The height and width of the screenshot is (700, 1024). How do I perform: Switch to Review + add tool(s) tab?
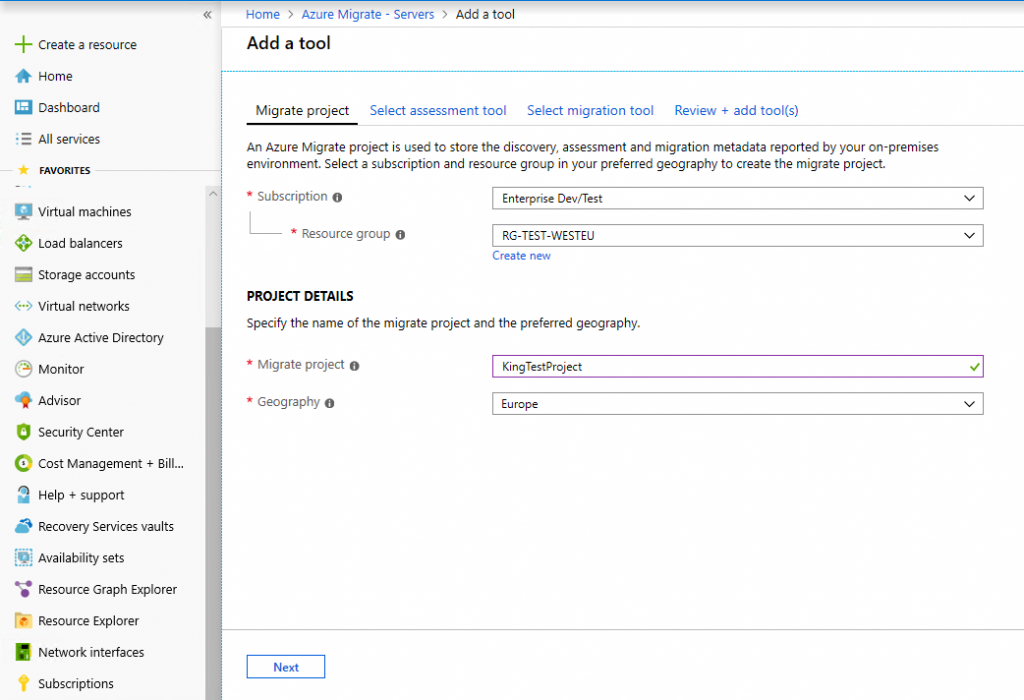pyautogui.click(x=736, y=110)
